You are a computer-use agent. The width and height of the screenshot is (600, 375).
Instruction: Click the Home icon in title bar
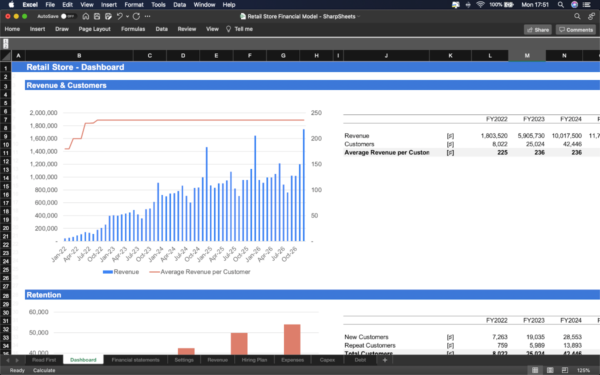click(x=86, y=16)
